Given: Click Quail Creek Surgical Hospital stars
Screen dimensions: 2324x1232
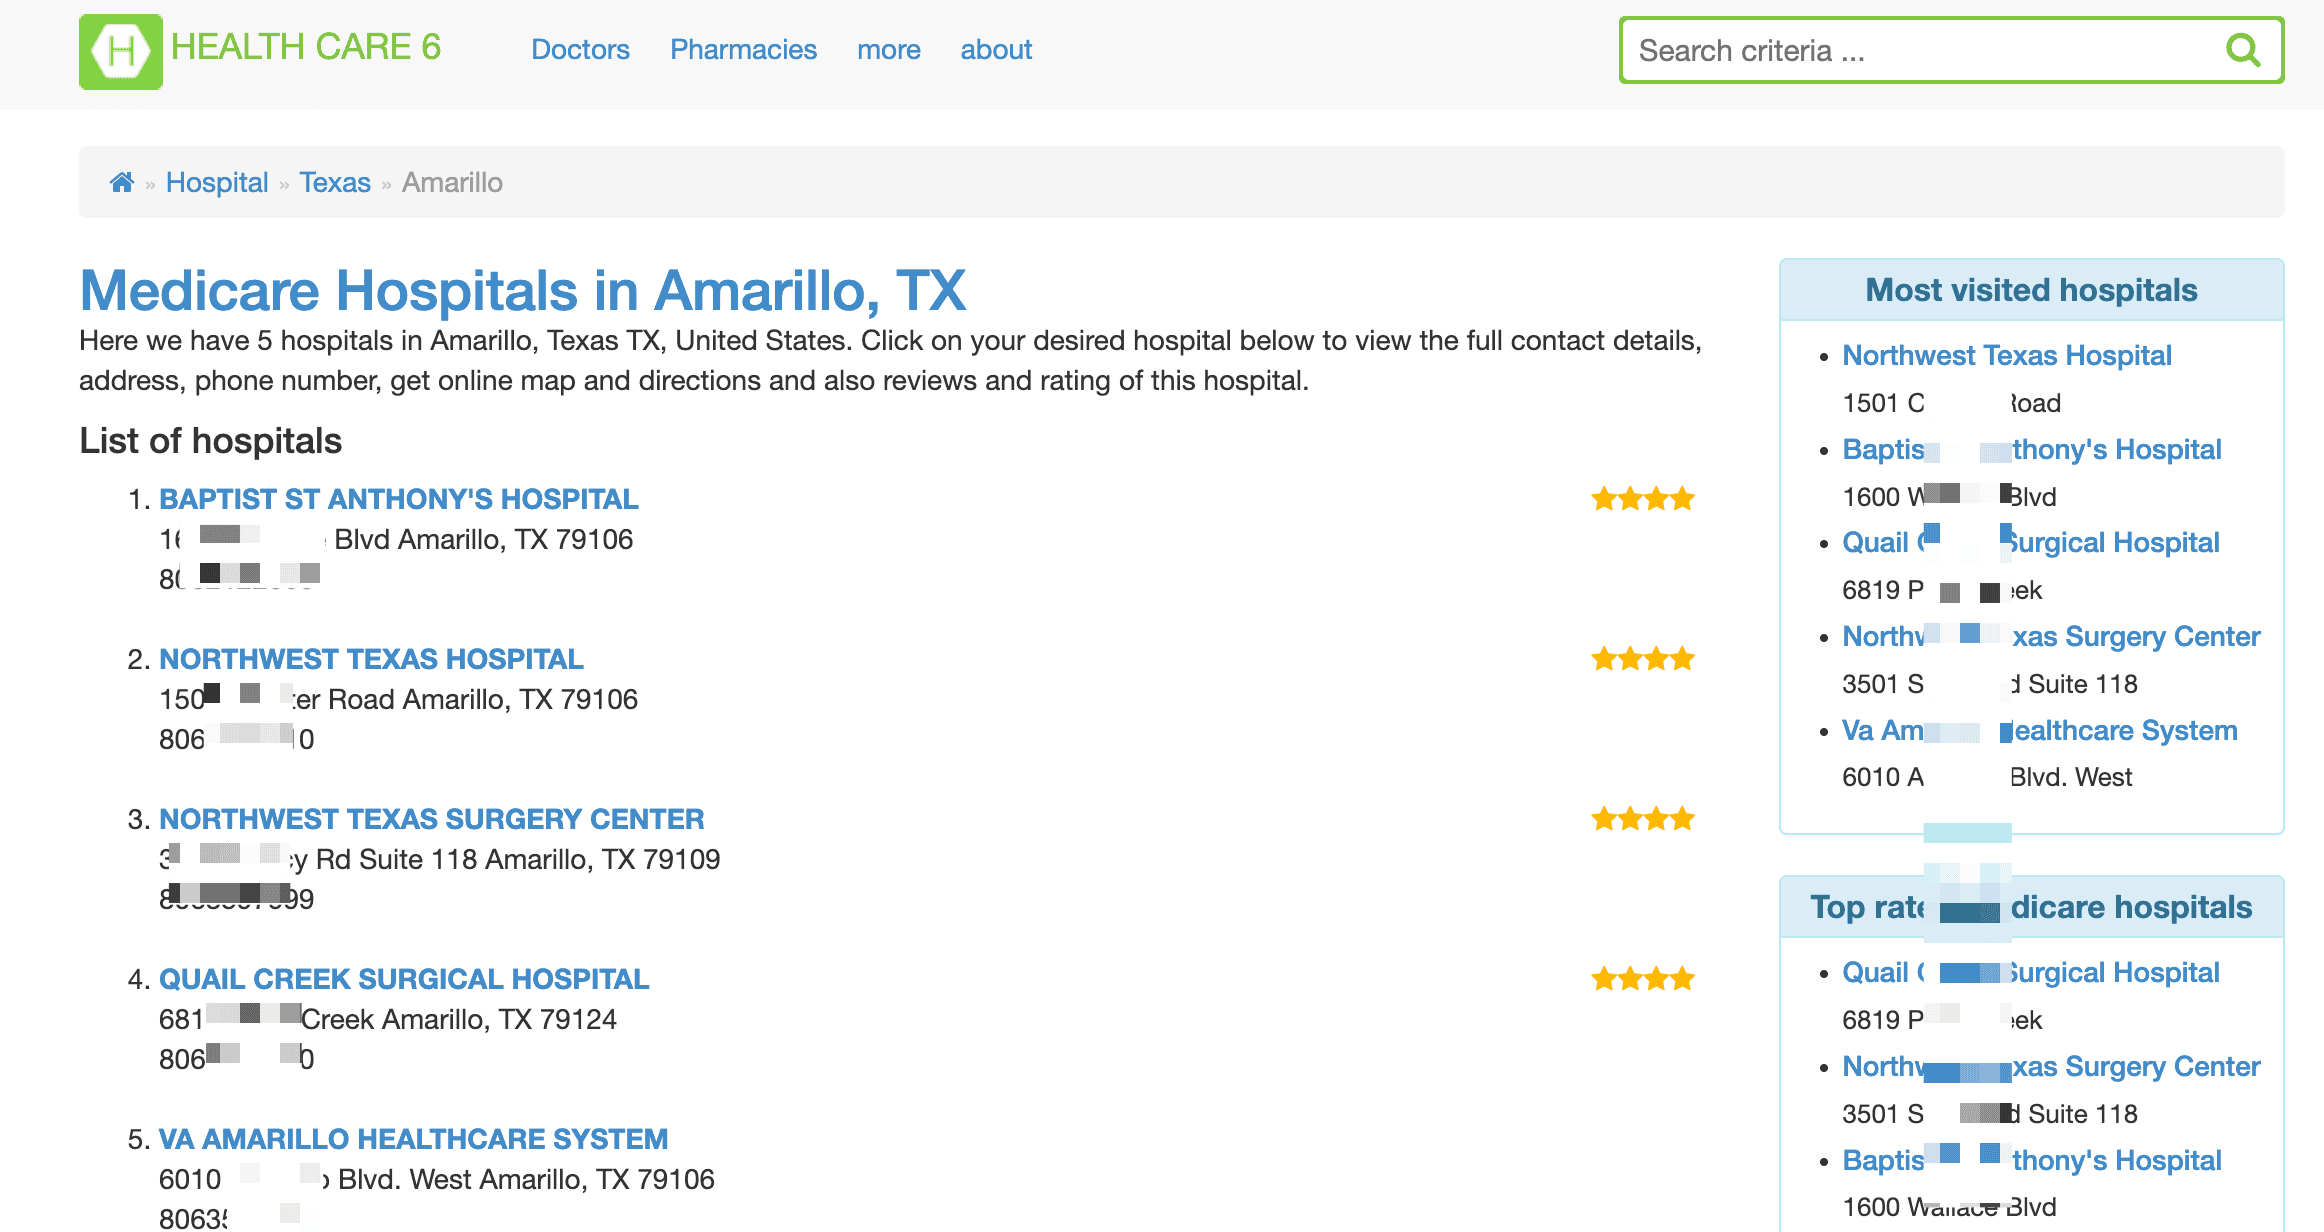Looking at the screenshot, I should pyautogui.click(x=1643, y=979).
